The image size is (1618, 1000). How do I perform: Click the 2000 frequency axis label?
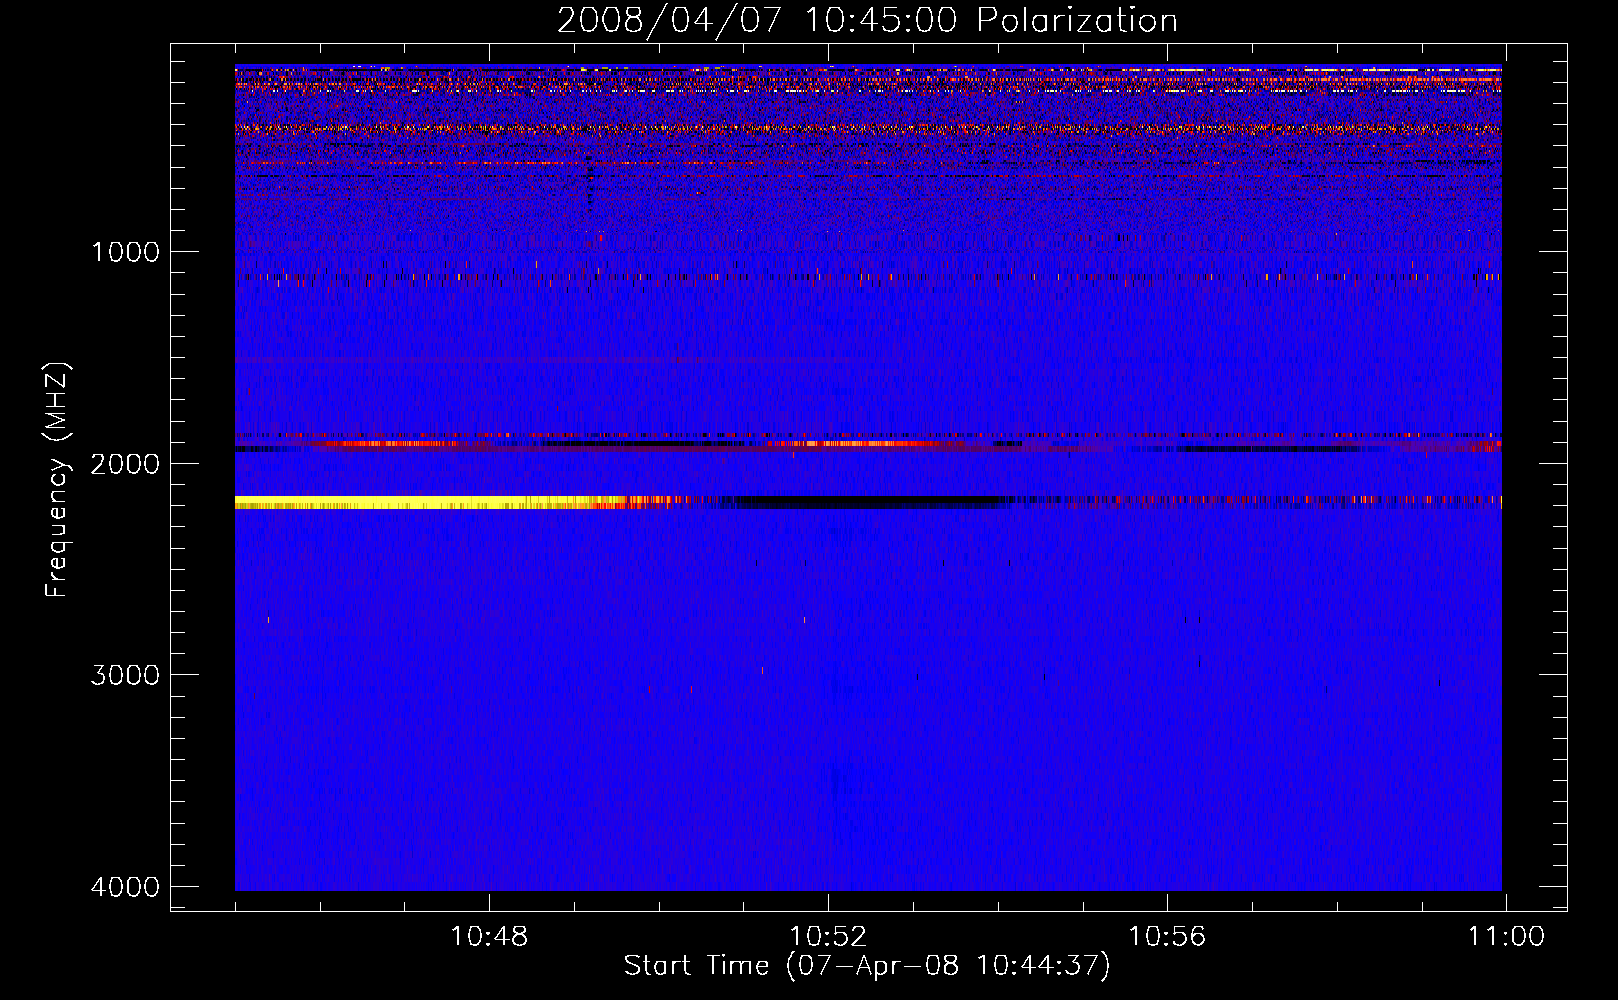point(125,464)
